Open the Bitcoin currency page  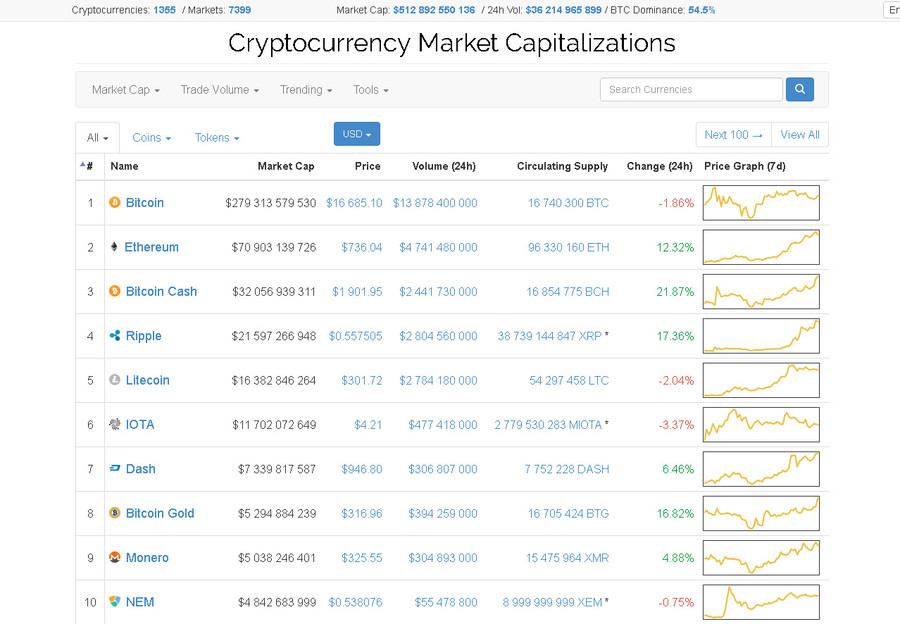click(x=145, y=203)
